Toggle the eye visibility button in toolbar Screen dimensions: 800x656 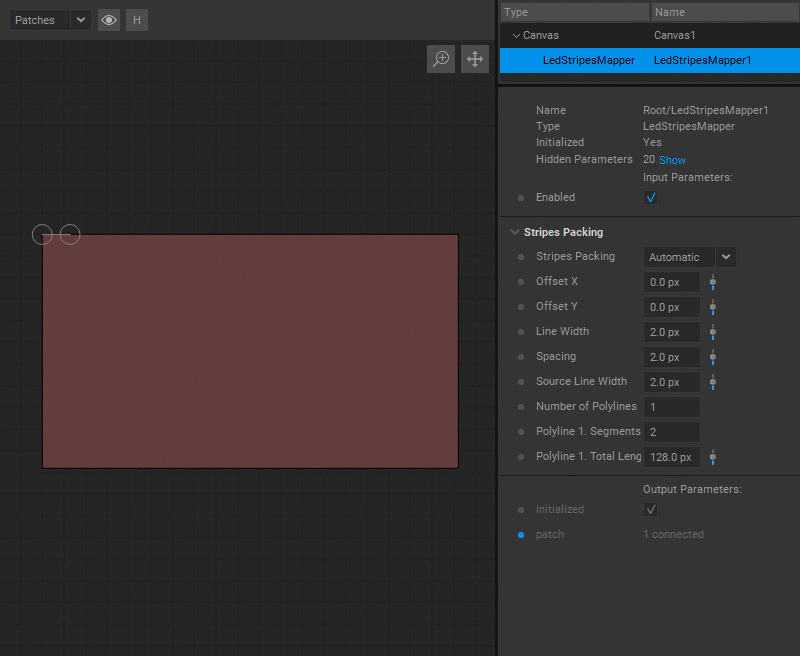click(109, 20)
